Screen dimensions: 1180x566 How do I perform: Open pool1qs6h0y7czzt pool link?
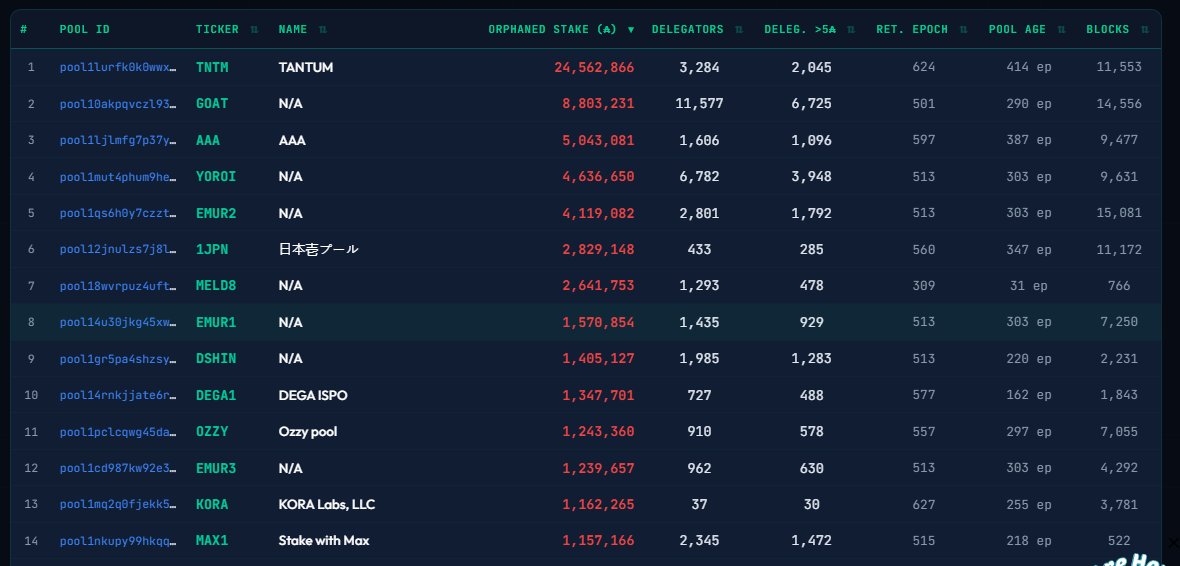(x=118, y=213)
